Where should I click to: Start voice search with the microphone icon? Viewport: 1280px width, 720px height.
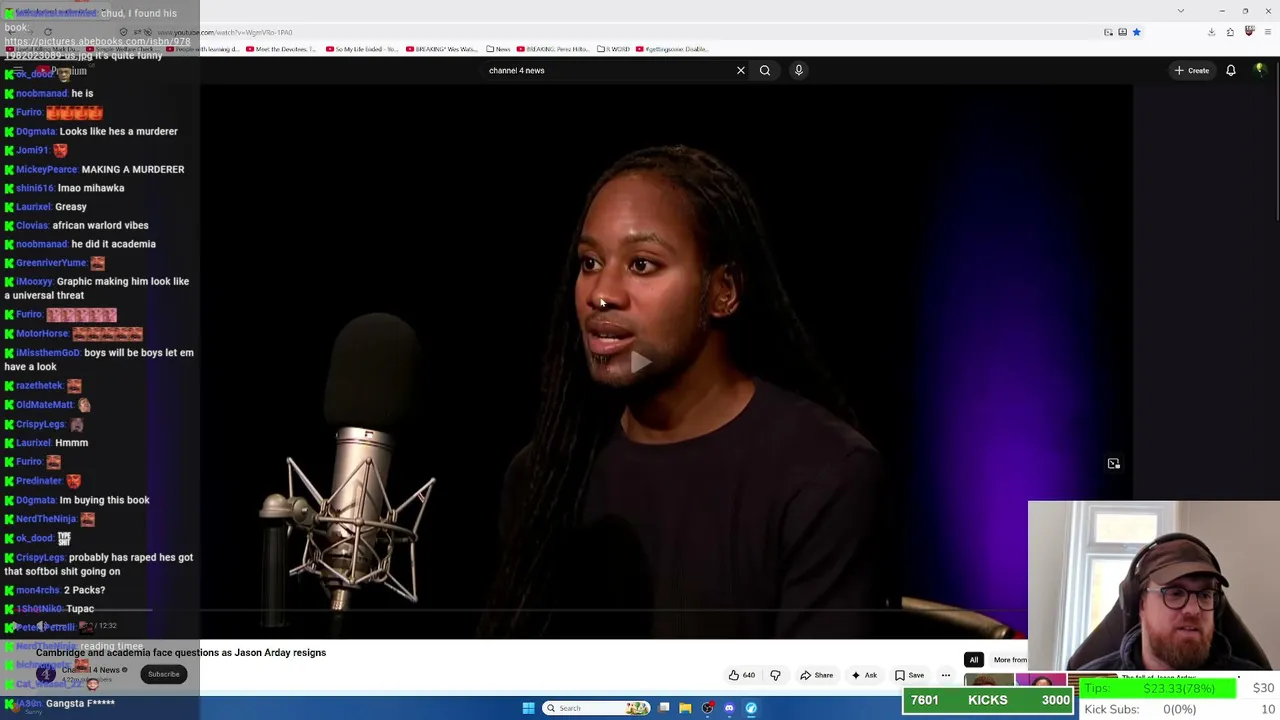point(799,70)
